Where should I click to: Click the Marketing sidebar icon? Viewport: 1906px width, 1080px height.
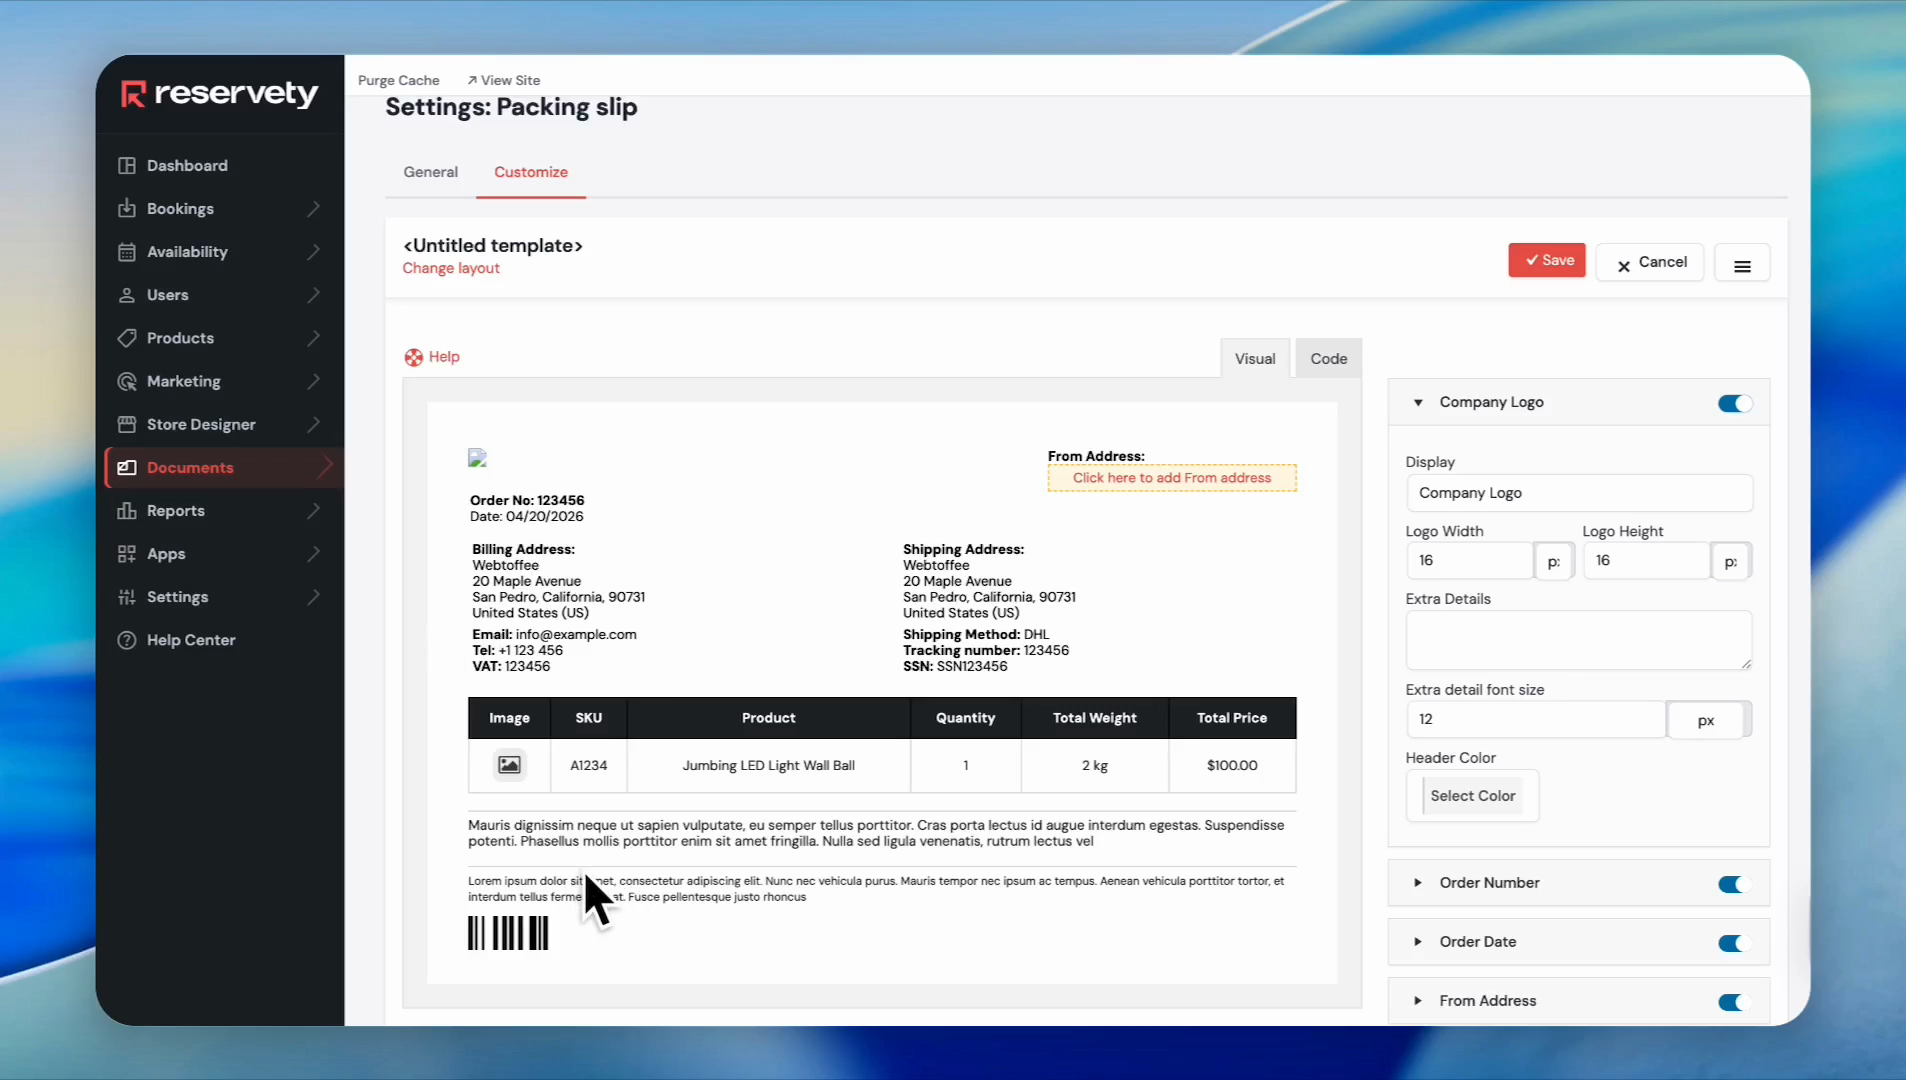pyautogui.click(x=127, y=381)
